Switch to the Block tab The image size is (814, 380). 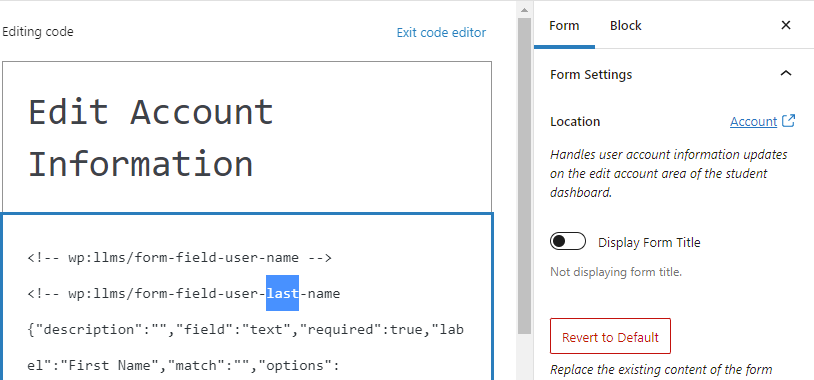[x=626, y=25]
